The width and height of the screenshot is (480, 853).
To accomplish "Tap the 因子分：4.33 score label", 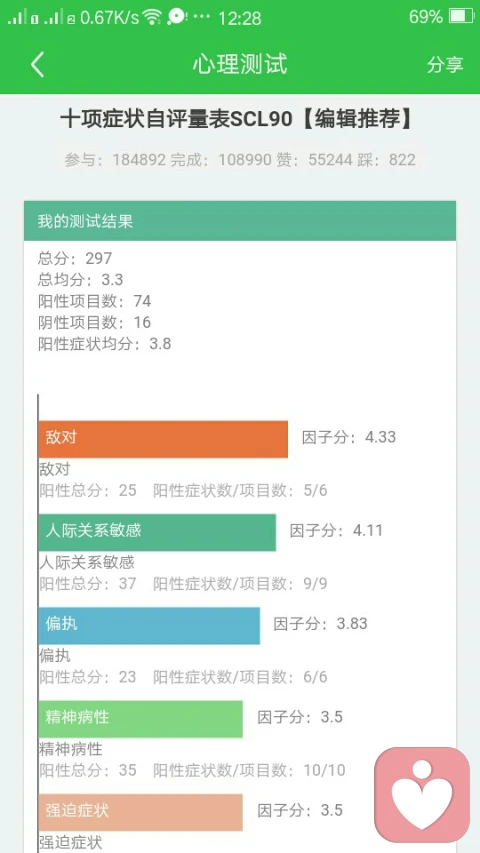I will coord(349,437).
